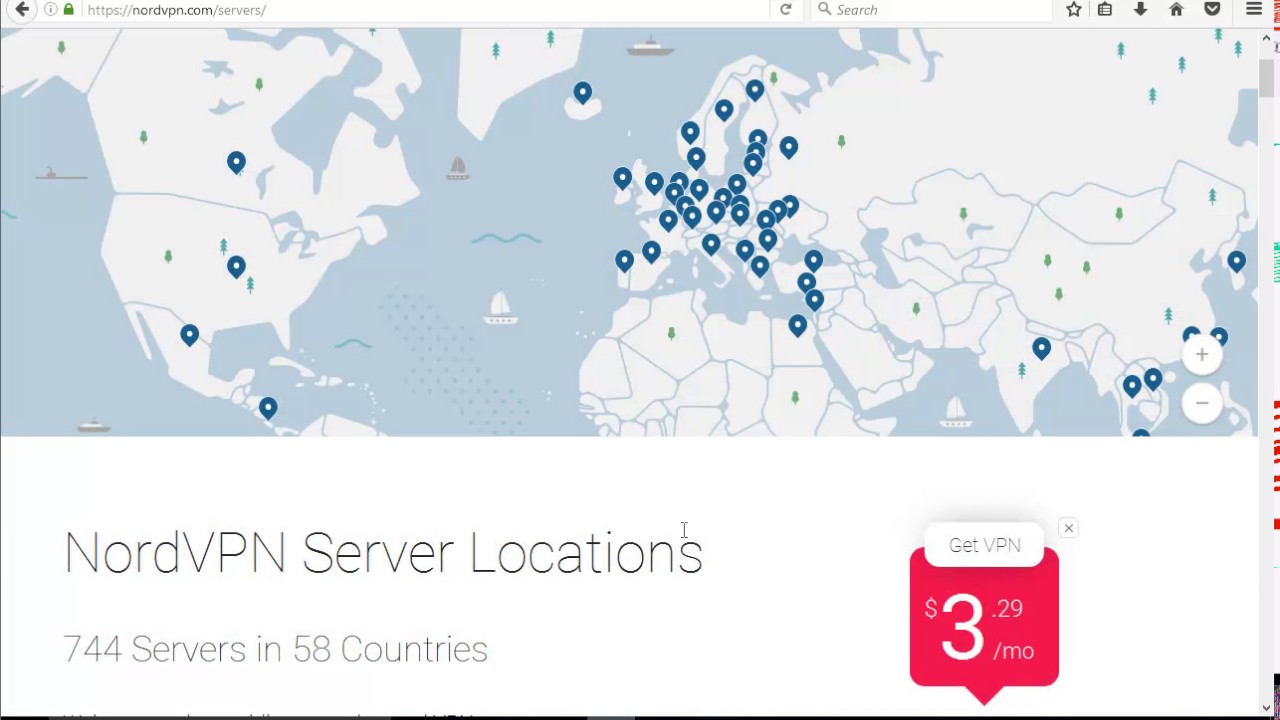Open the site information icon in address bar
1280x720 pixels.
(50, 9)
